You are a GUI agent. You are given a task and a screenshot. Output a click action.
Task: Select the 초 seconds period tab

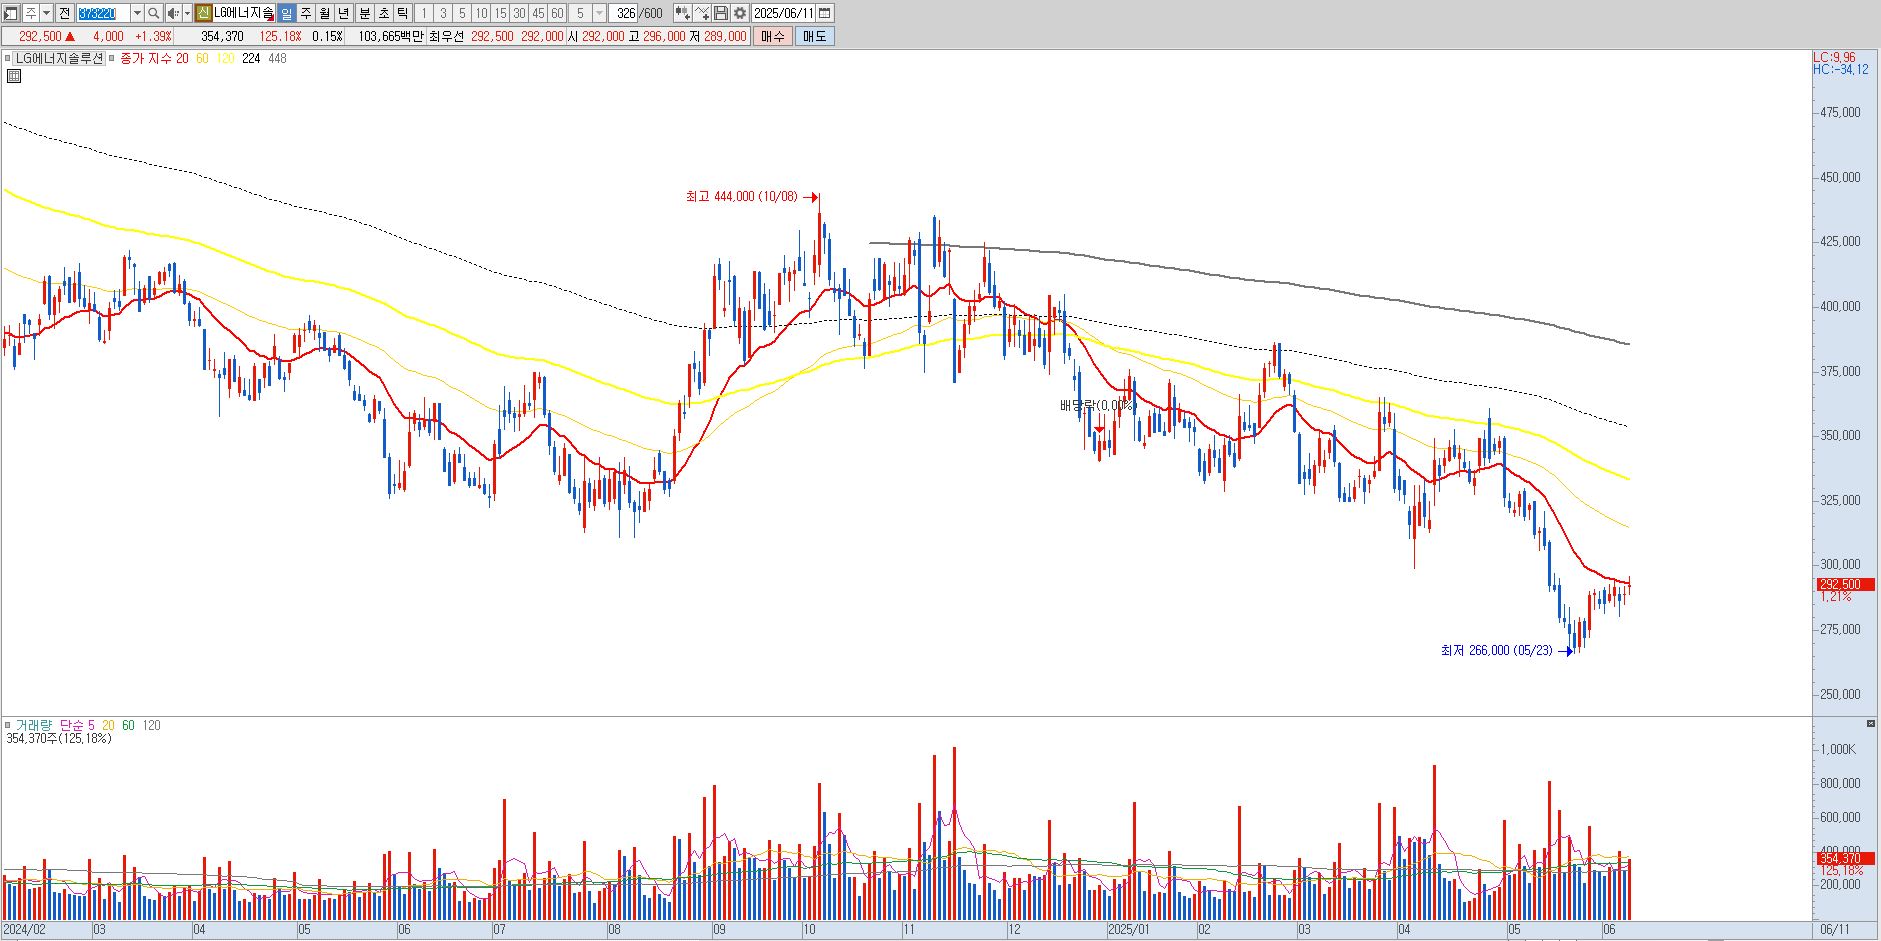[x=384, y=13]
